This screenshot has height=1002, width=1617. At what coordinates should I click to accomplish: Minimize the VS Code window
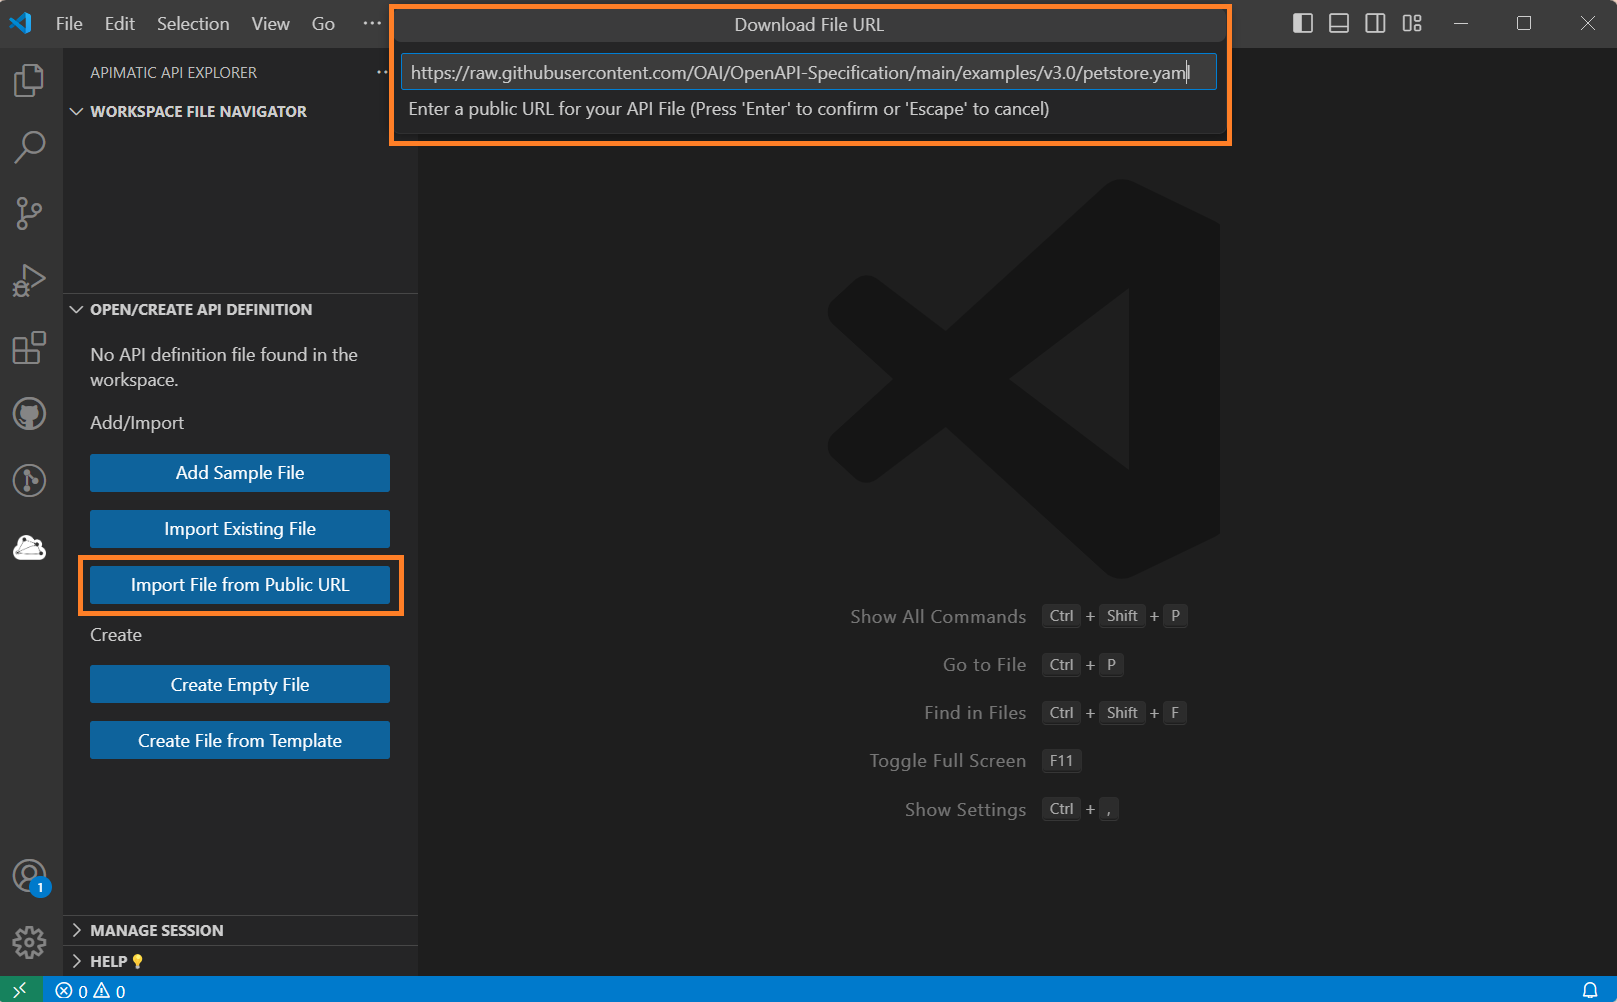[1461, 23]
